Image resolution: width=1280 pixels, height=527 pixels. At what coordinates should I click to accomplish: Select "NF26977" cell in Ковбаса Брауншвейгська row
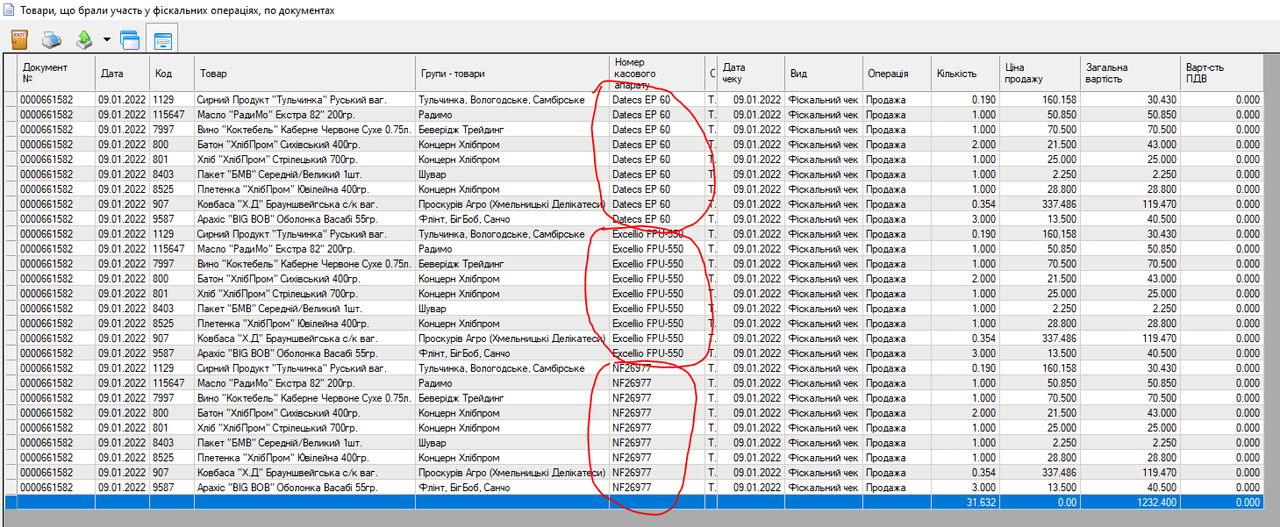point(657,472)
